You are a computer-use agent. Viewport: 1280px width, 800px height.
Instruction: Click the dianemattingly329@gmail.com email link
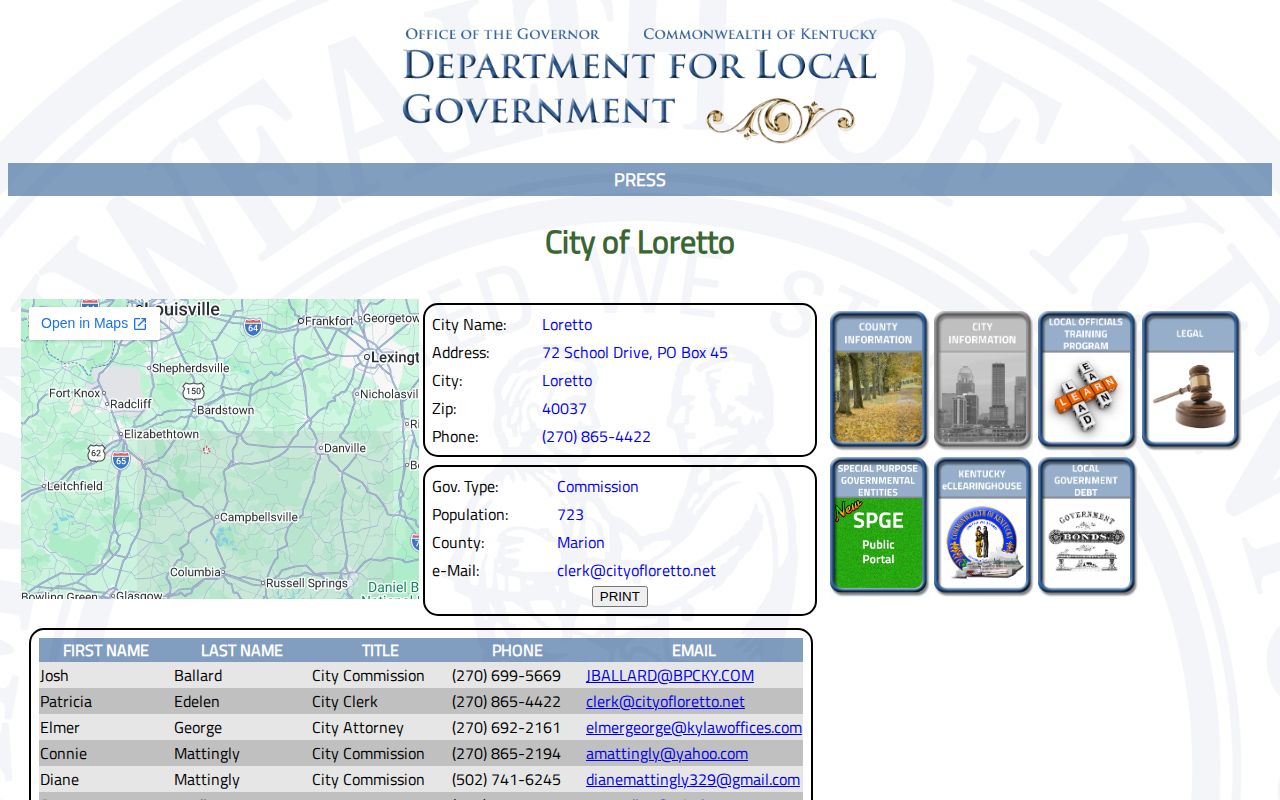tap(693, 780)
